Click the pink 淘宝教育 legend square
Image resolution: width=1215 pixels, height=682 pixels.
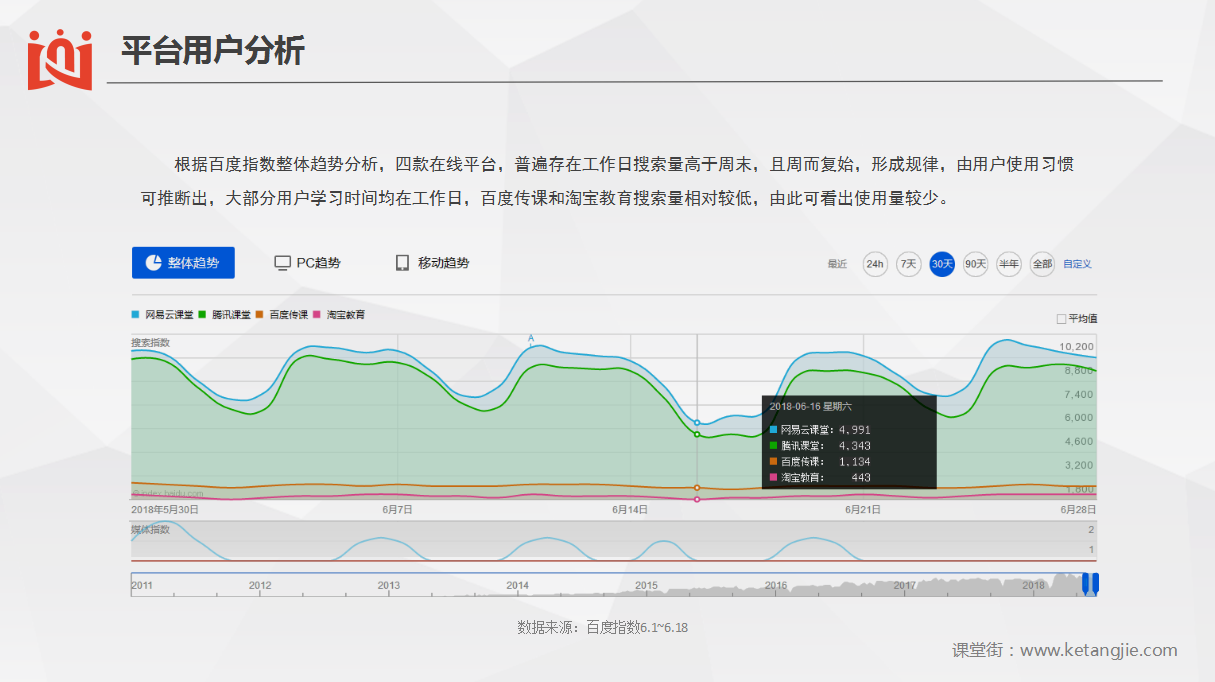317,315
